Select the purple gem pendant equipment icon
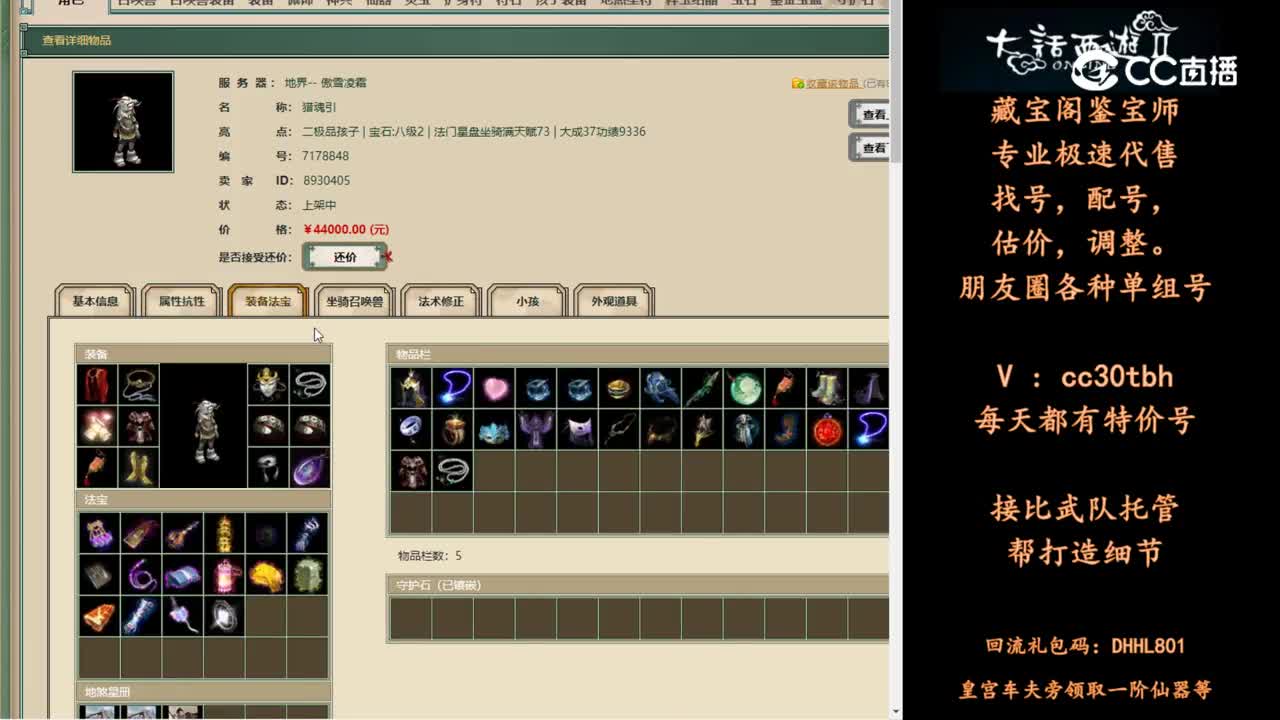The image size is (1280, 720). tap(310, 467)
